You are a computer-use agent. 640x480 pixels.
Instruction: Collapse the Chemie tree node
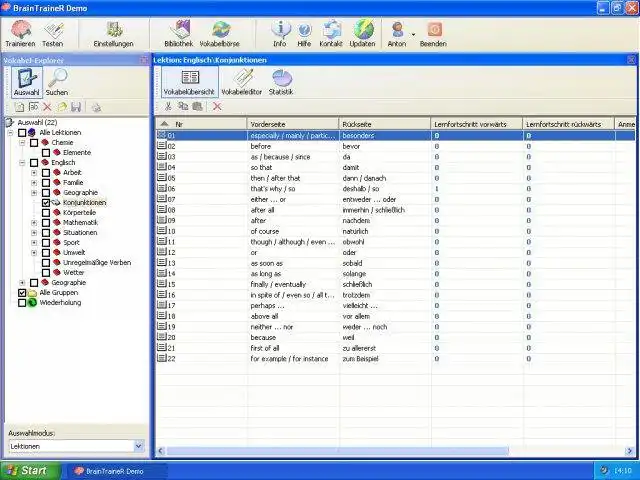coord(22,143)
